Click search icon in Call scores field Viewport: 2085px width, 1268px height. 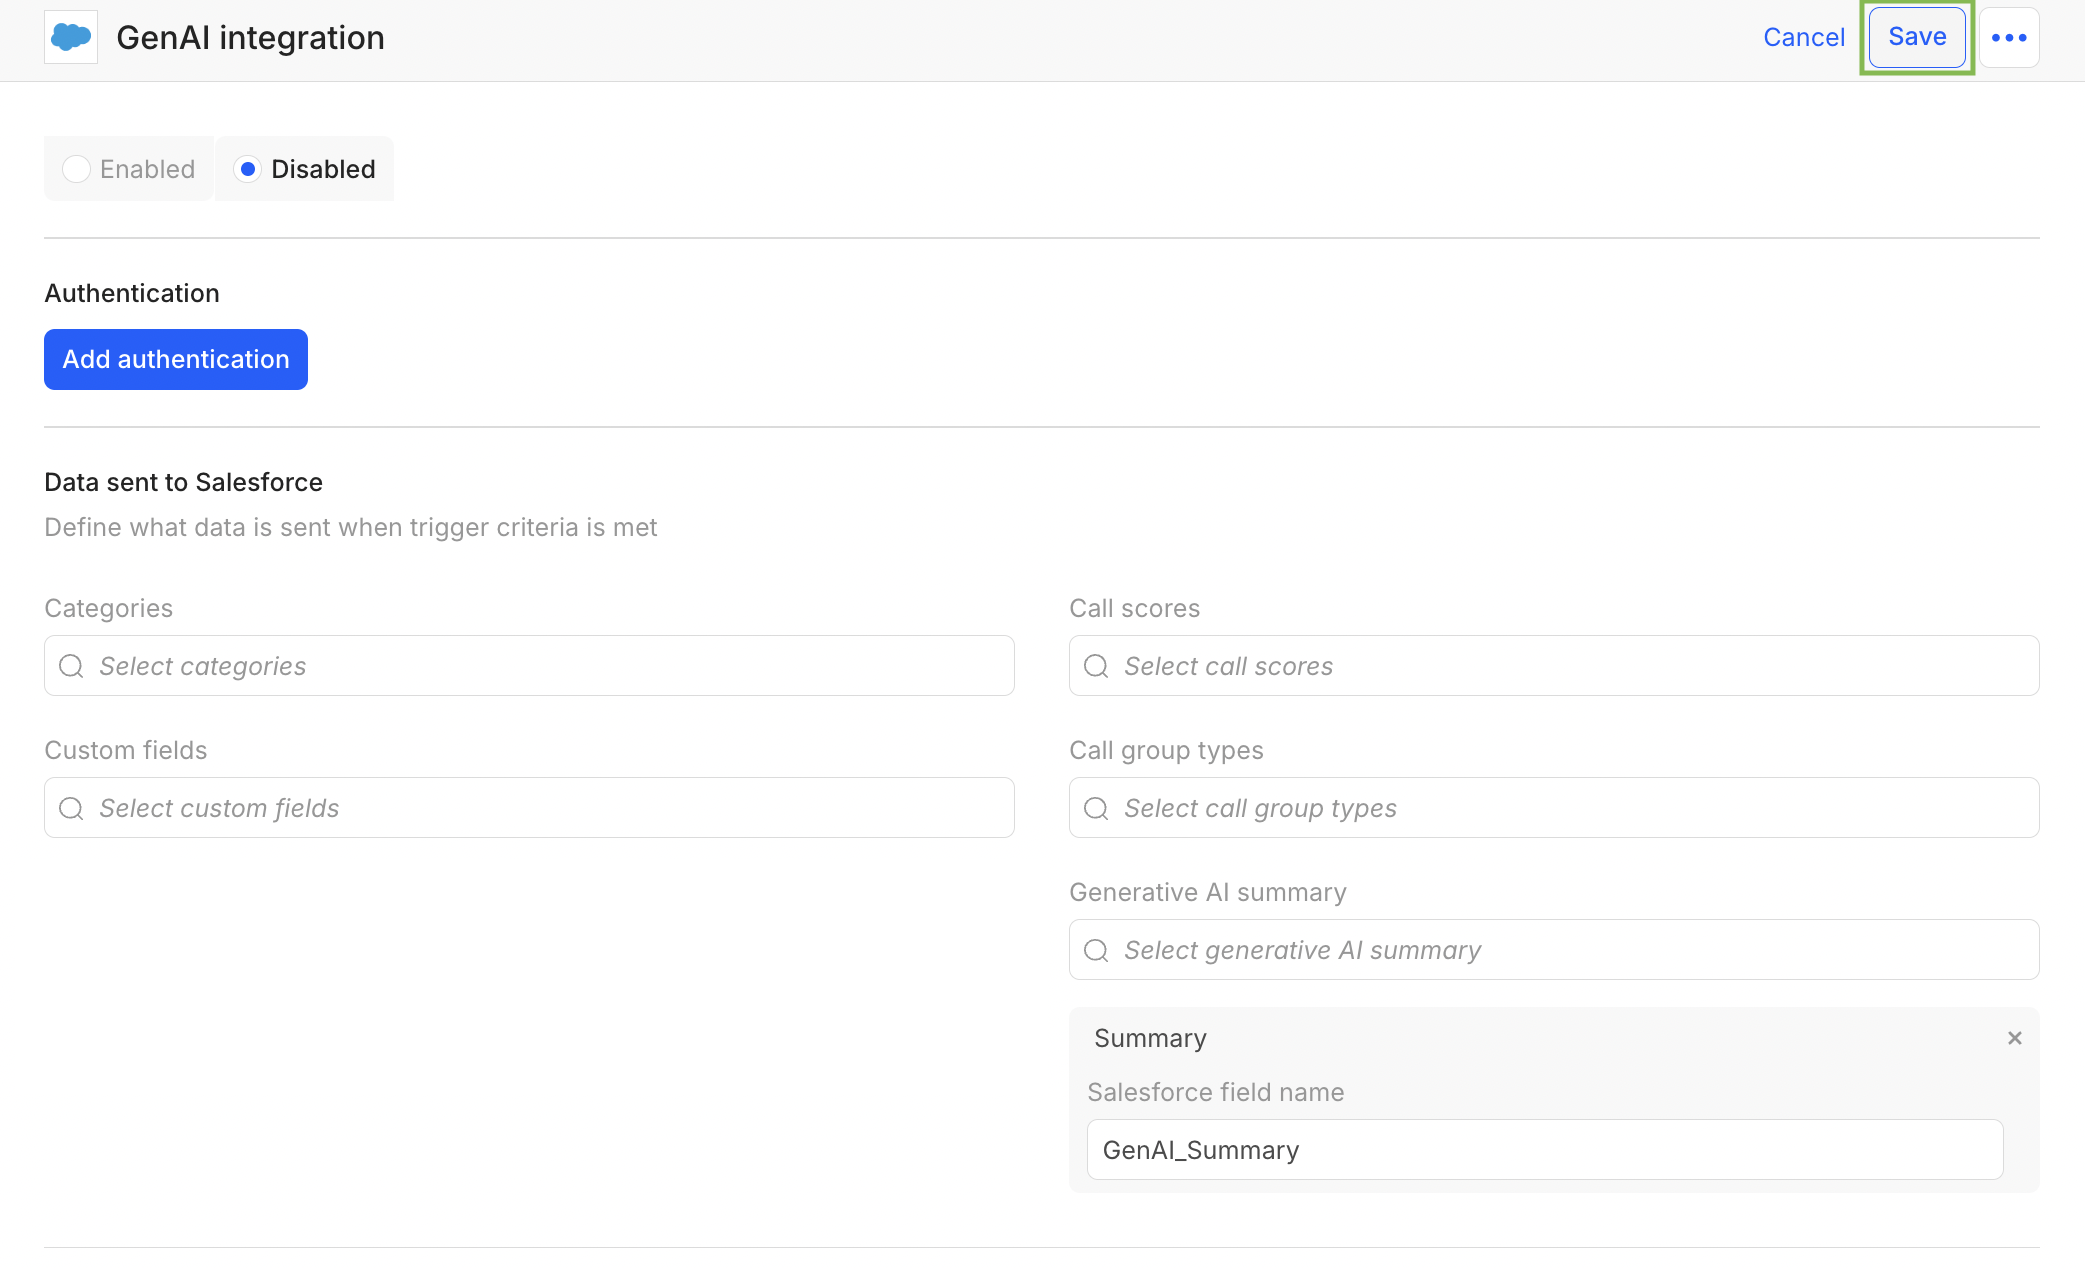click(1096, 666)
